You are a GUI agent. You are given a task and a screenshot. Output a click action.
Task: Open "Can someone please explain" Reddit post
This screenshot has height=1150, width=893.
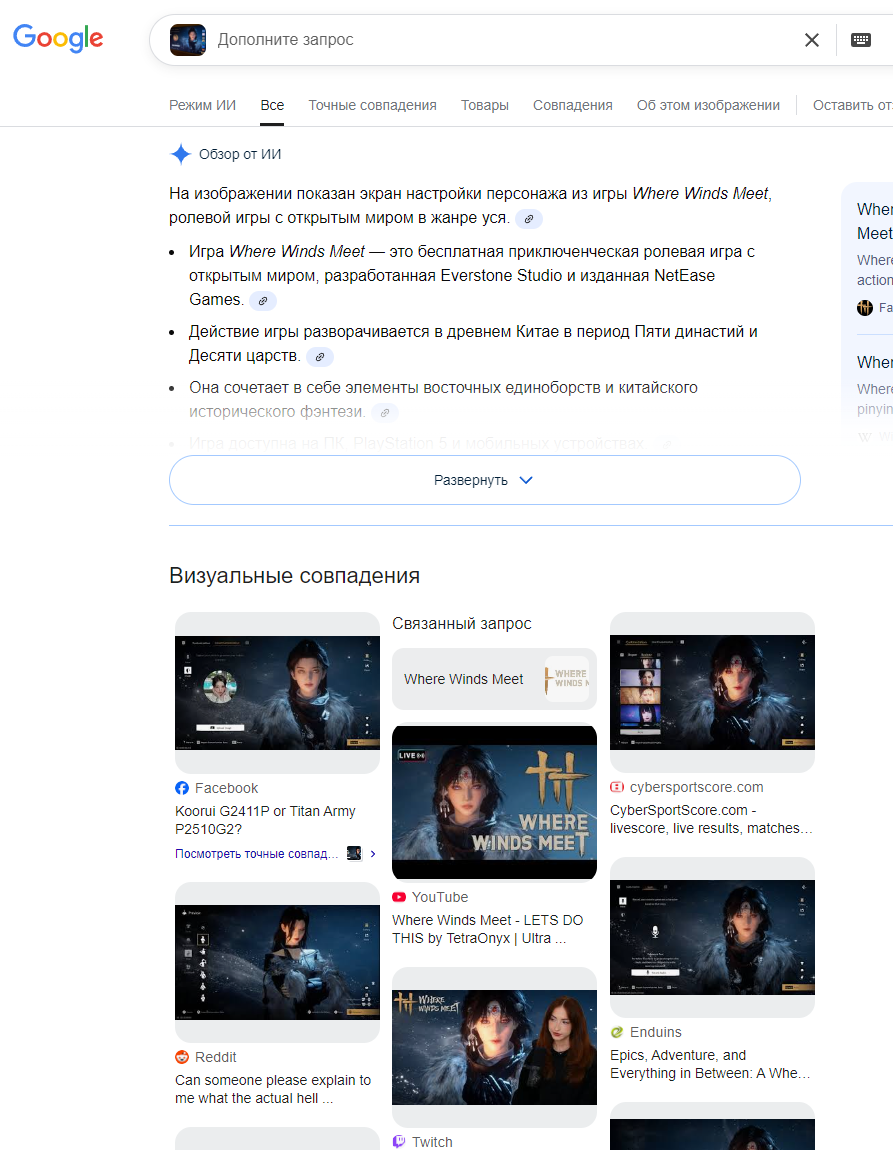tap(273, 1089)
